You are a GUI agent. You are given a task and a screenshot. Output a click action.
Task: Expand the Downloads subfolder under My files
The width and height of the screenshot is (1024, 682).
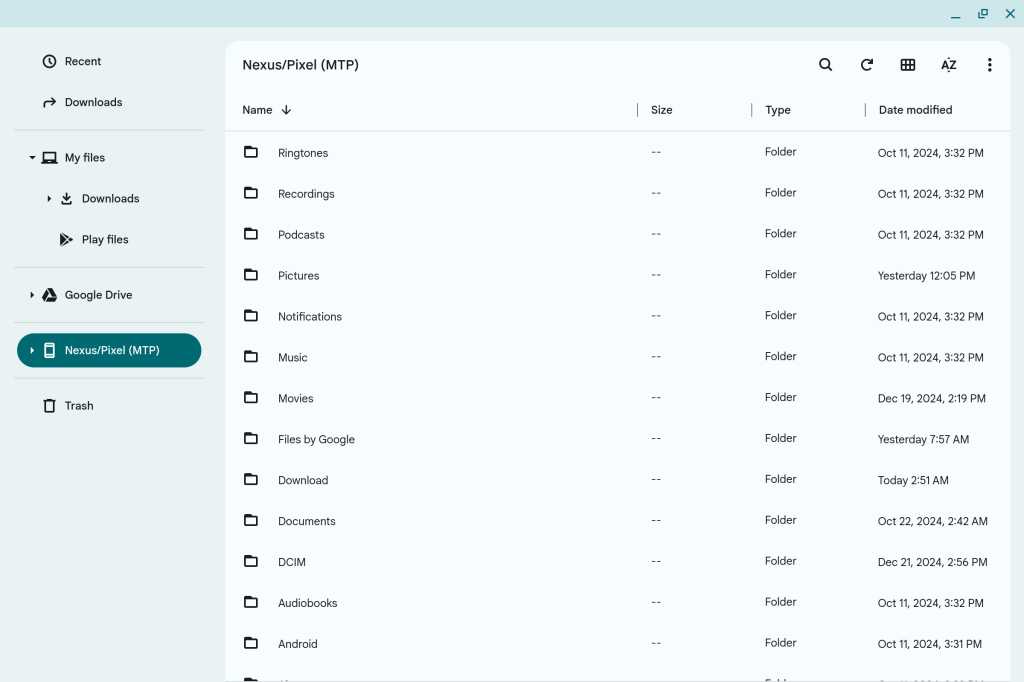[x=49, y=199]
